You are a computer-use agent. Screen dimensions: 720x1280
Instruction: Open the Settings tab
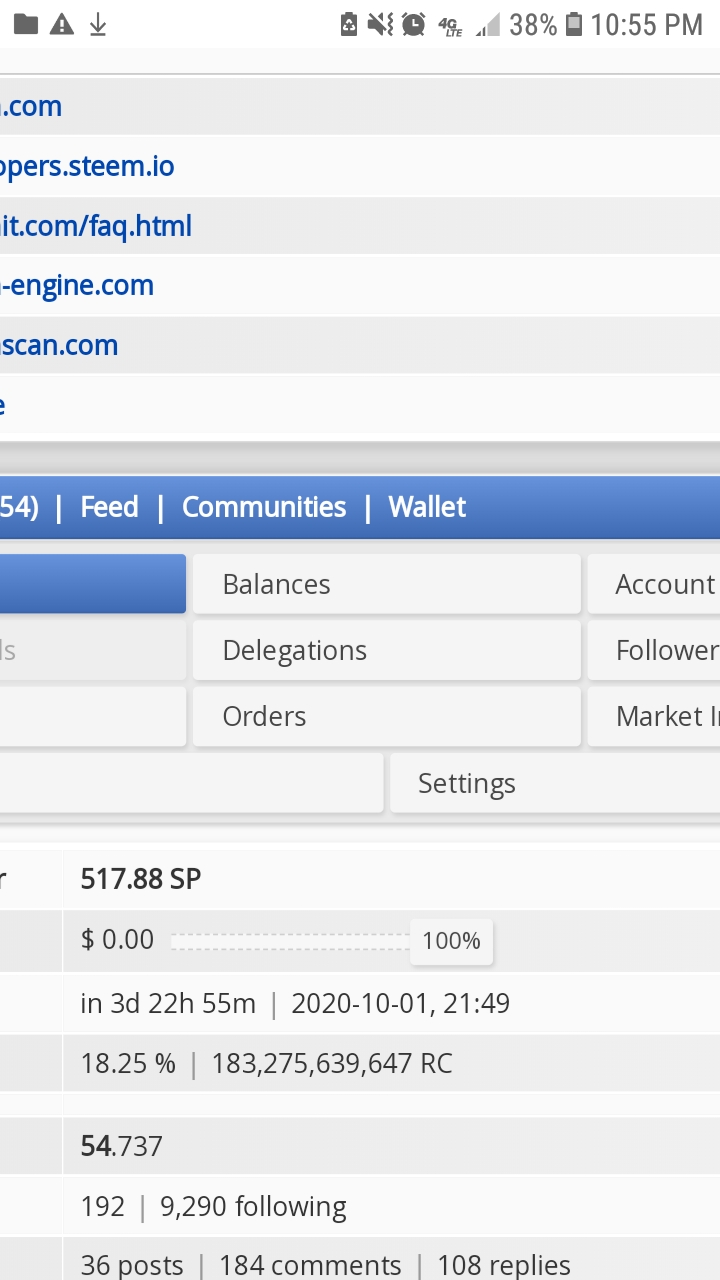pos(555,783)
